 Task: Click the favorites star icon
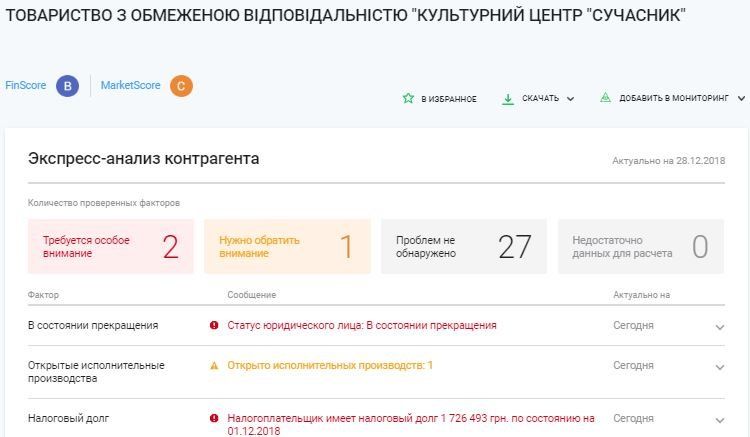click(x=408, y=98)
